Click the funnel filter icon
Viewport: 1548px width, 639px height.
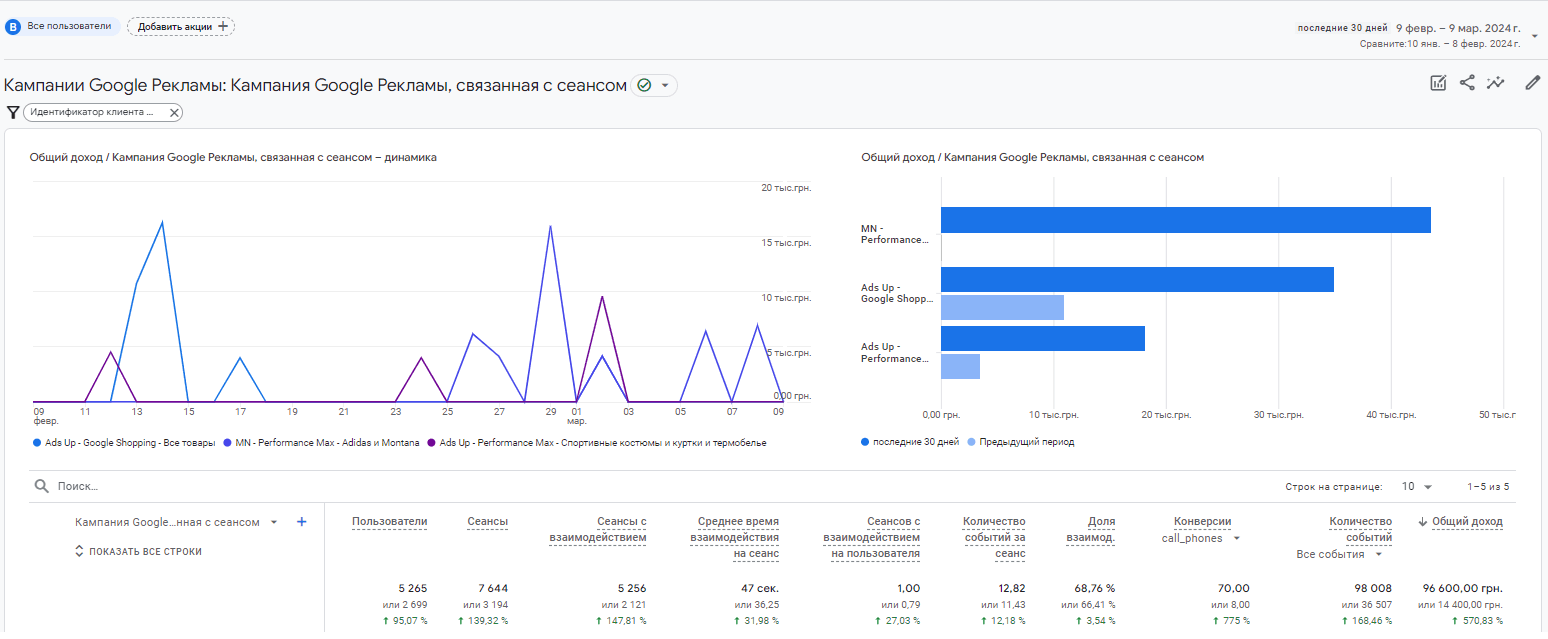tap(13, 113)
